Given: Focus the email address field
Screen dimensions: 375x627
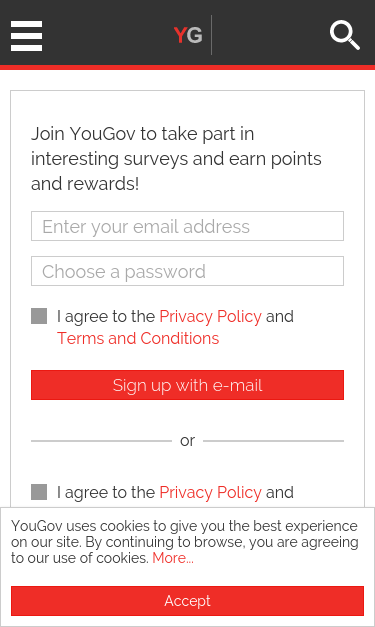Looking at the screenshot, I should [x=188, y=226].
